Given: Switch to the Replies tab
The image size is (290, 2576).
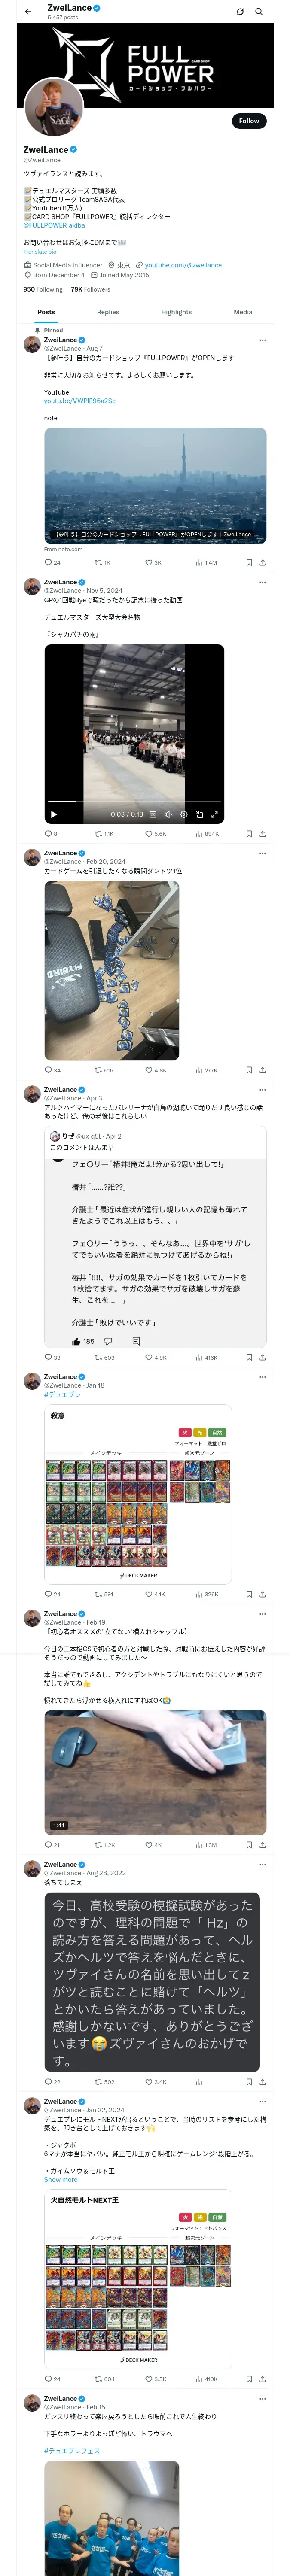Looking at the screenshot, I should pyautogui.click(x=108, y=312).
